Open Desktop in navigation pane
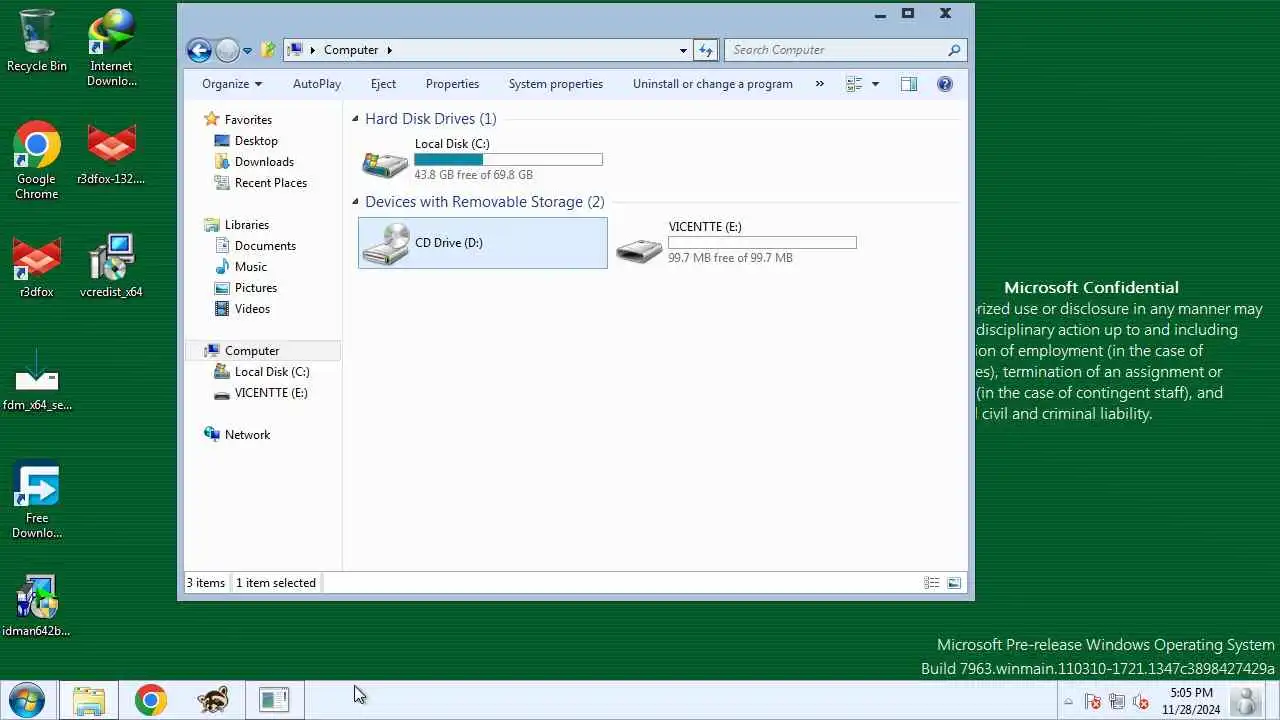This screenshot has height=720, width=1280. coord(256,141)
